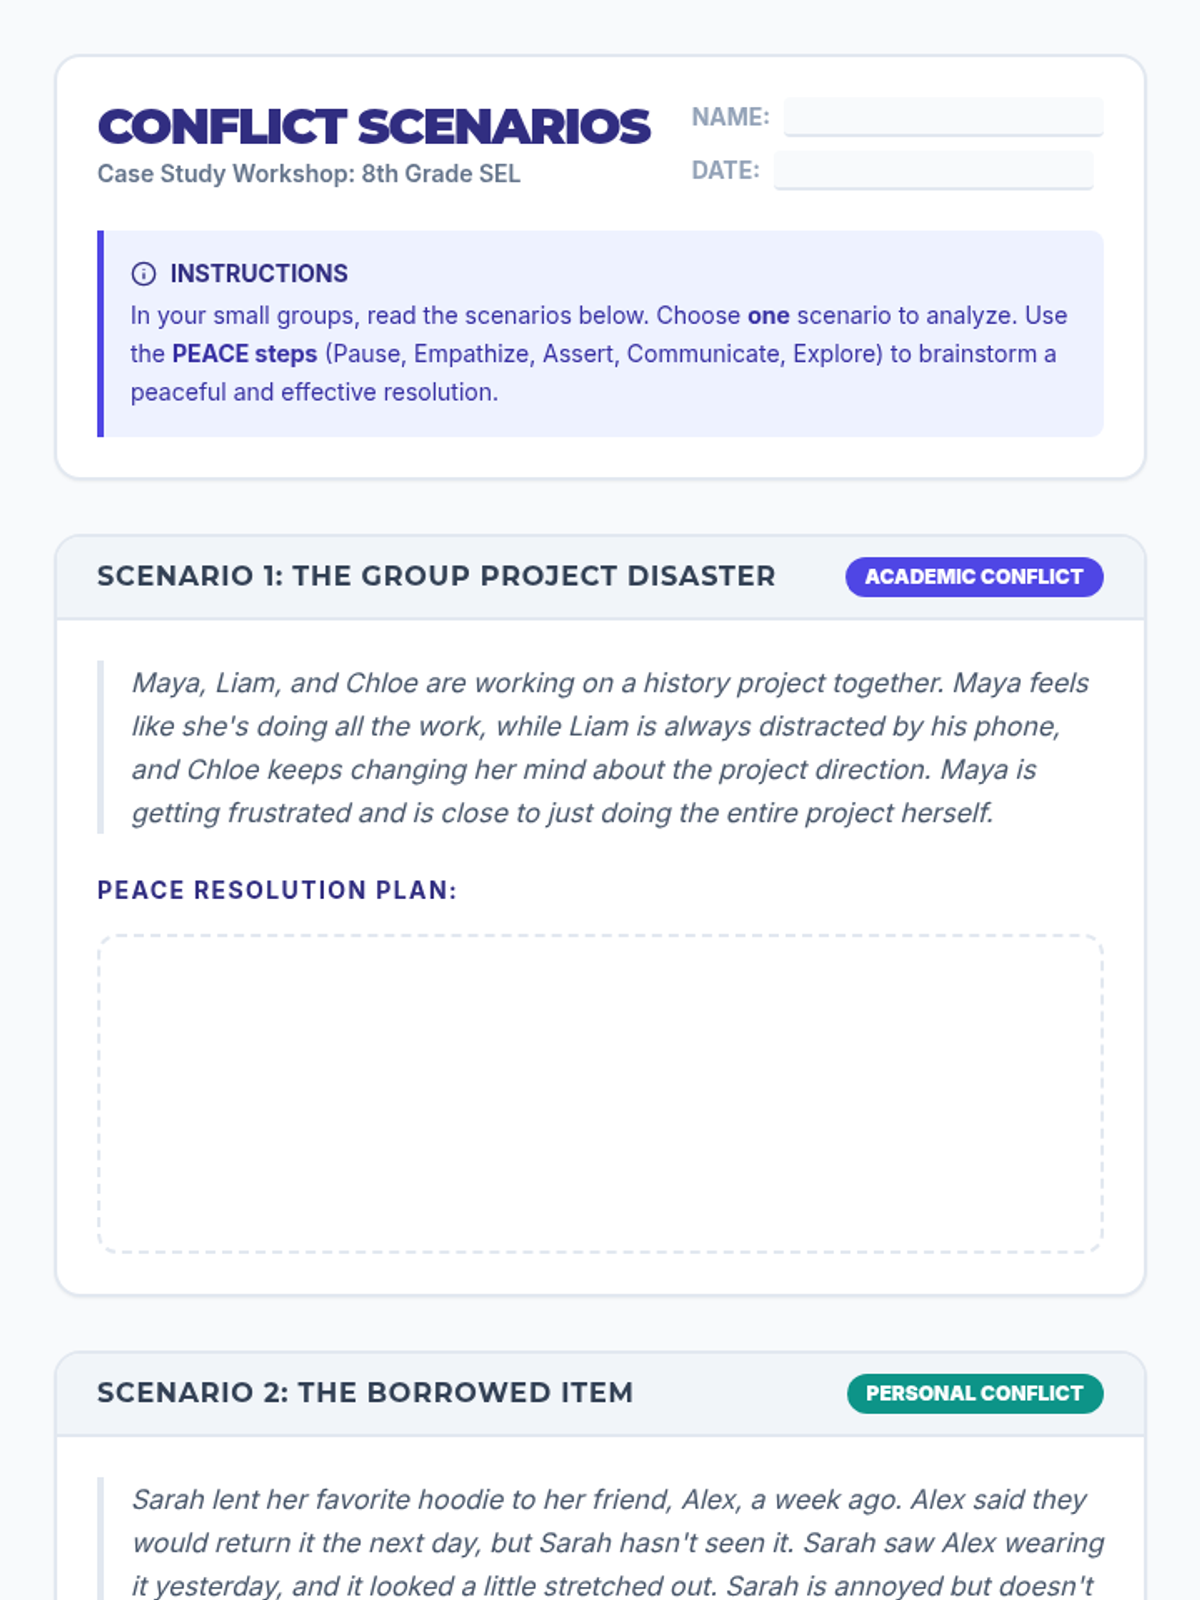Viewport: 1200px width, 1600px height.
Task: Click the DATE input field
Action: click(x=933, y=171)
